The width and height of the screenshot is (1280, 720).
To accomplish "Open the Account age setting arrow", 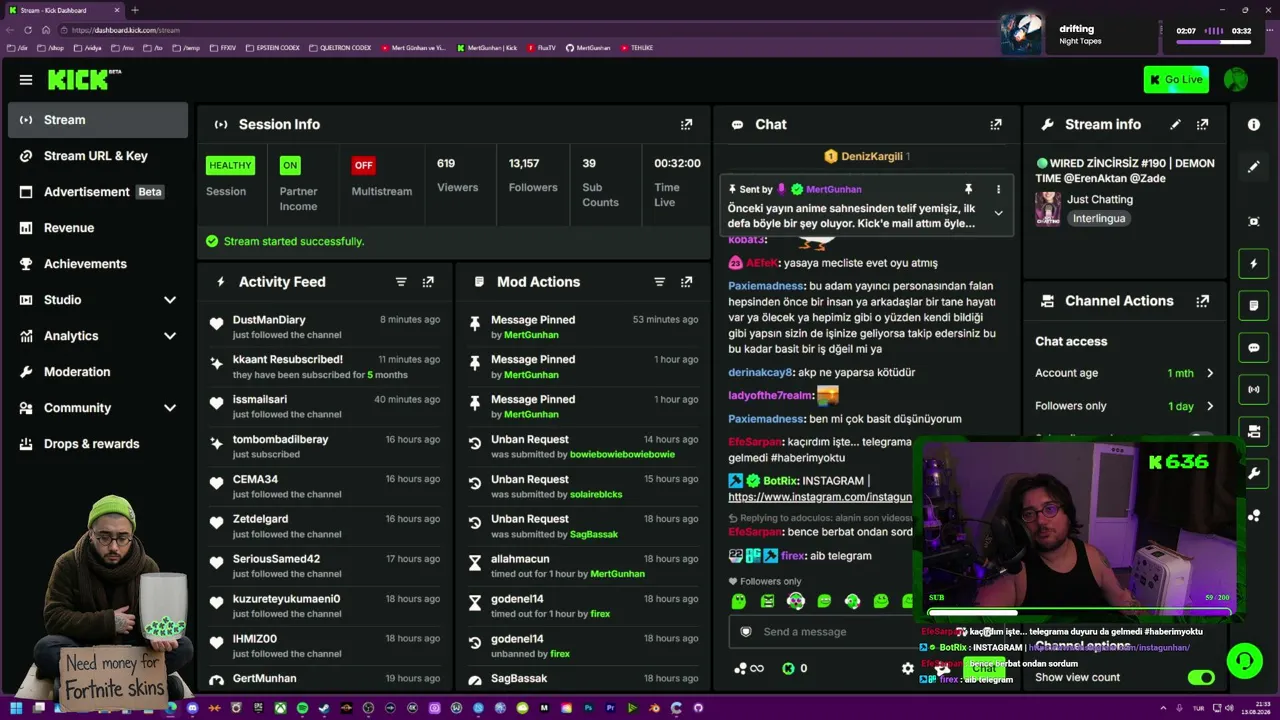I will pos(1210,373).
